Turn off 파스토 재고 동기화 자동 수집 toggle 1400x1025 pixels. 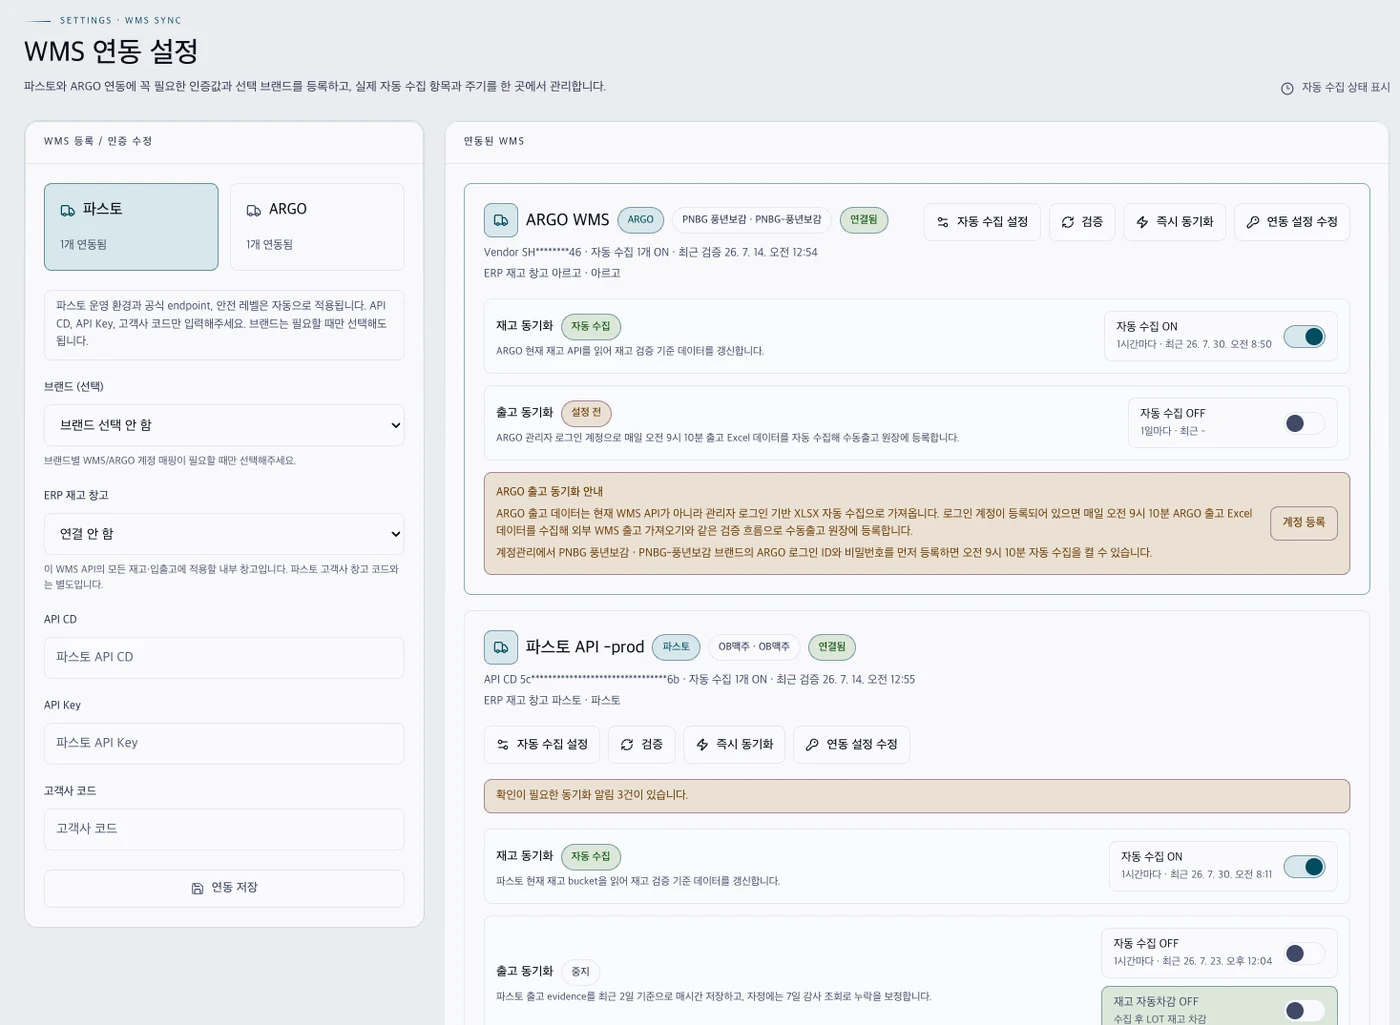pos(1305,866)
